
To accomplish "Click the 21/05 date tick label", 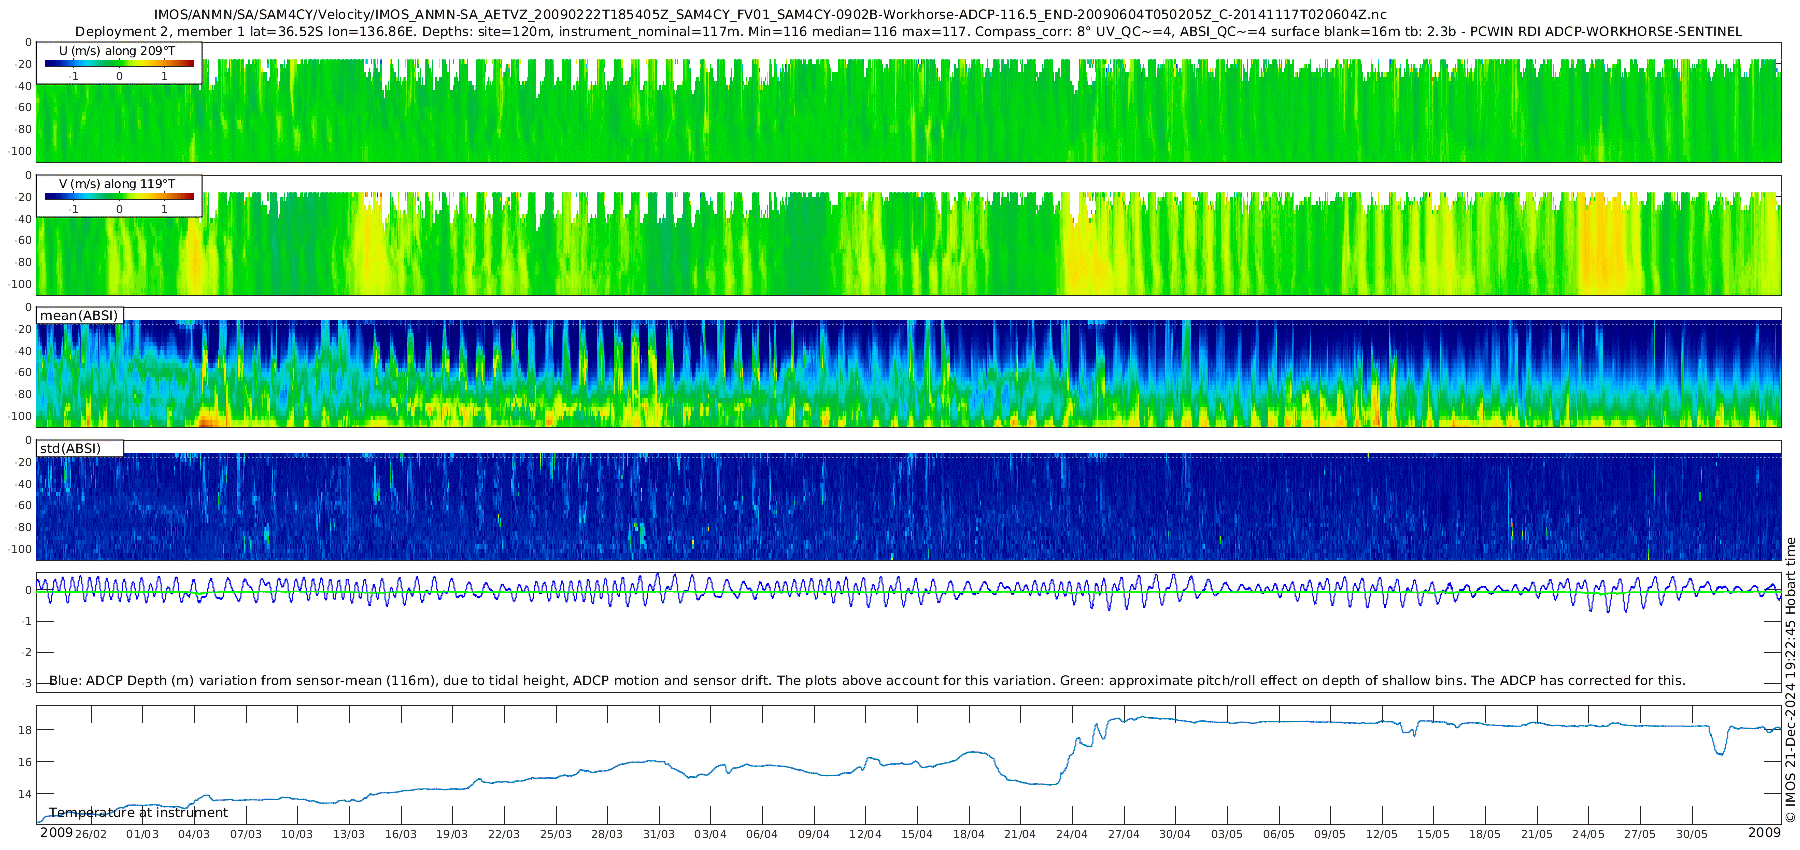I will (1537, 834).
